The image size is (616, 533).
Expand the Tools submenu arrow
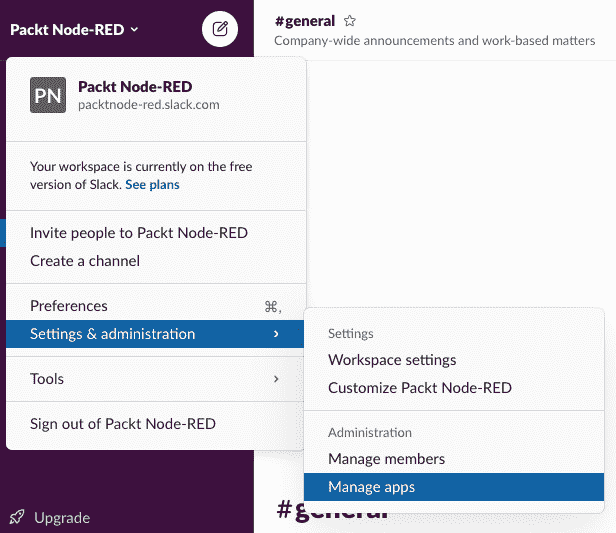(x=276, y=379)
